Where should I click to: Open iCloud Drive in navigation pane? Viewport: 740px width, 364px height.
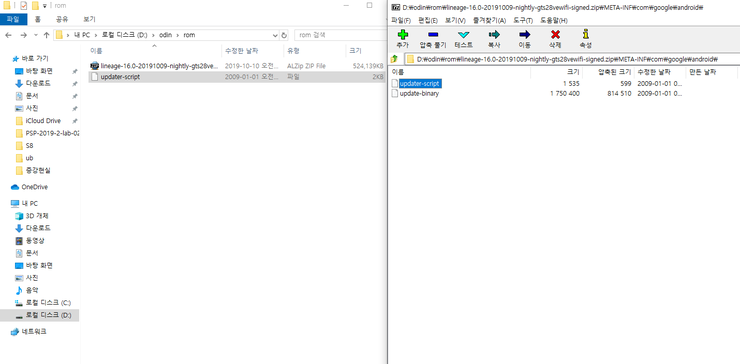43,121
